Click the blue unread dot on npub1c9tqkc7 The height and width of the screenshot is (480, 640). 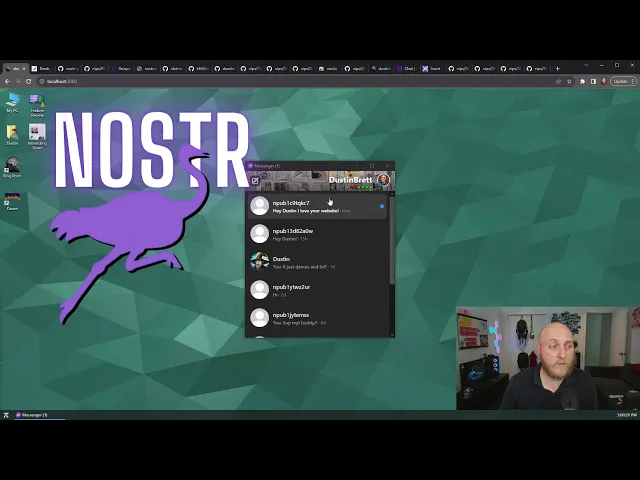point(382,206)
